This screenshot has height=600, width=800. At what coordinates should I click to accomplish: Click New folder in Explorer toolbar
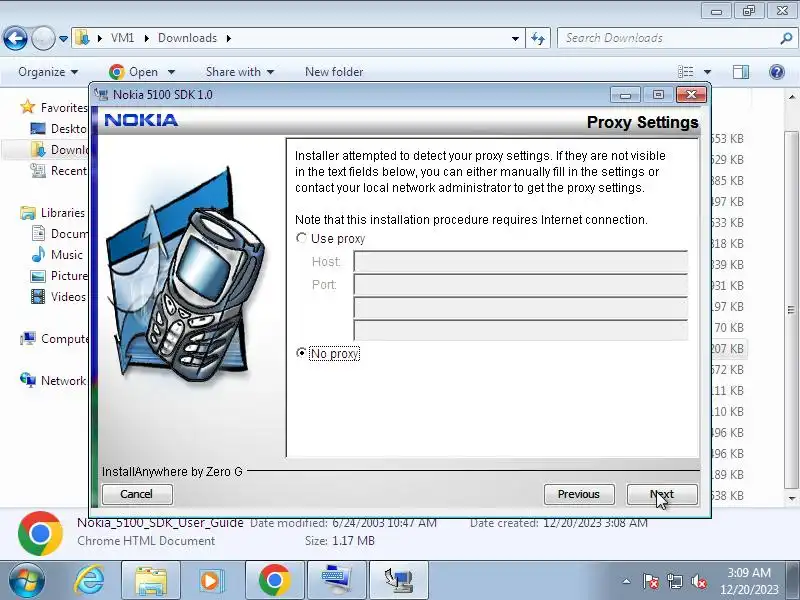pyautogui.click(x=334, y=72)
